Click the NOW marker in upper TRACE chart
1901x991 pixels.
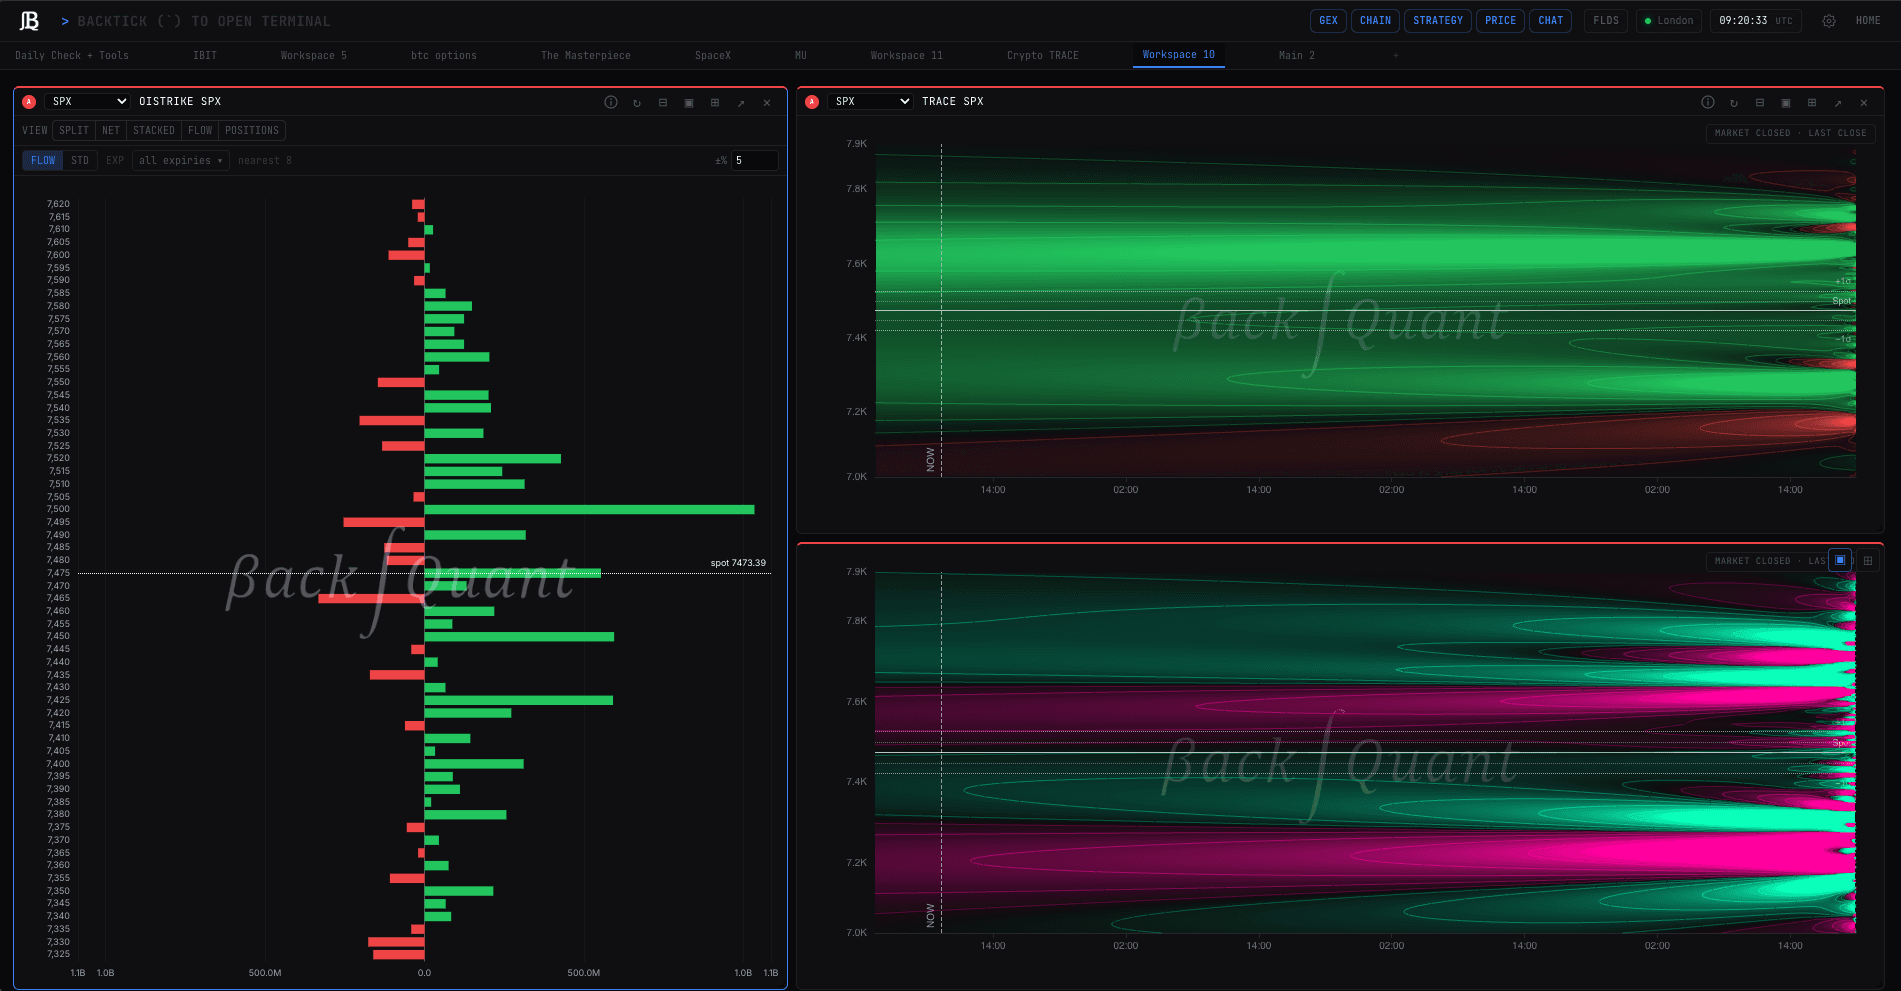pos(930,459)
